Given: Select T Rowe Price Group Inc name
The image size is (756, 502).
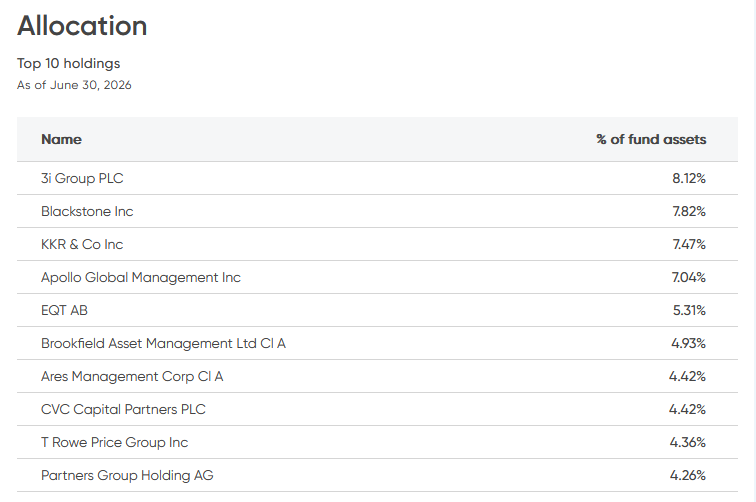Looking at the screenshot, I should [x=114, y=442].
